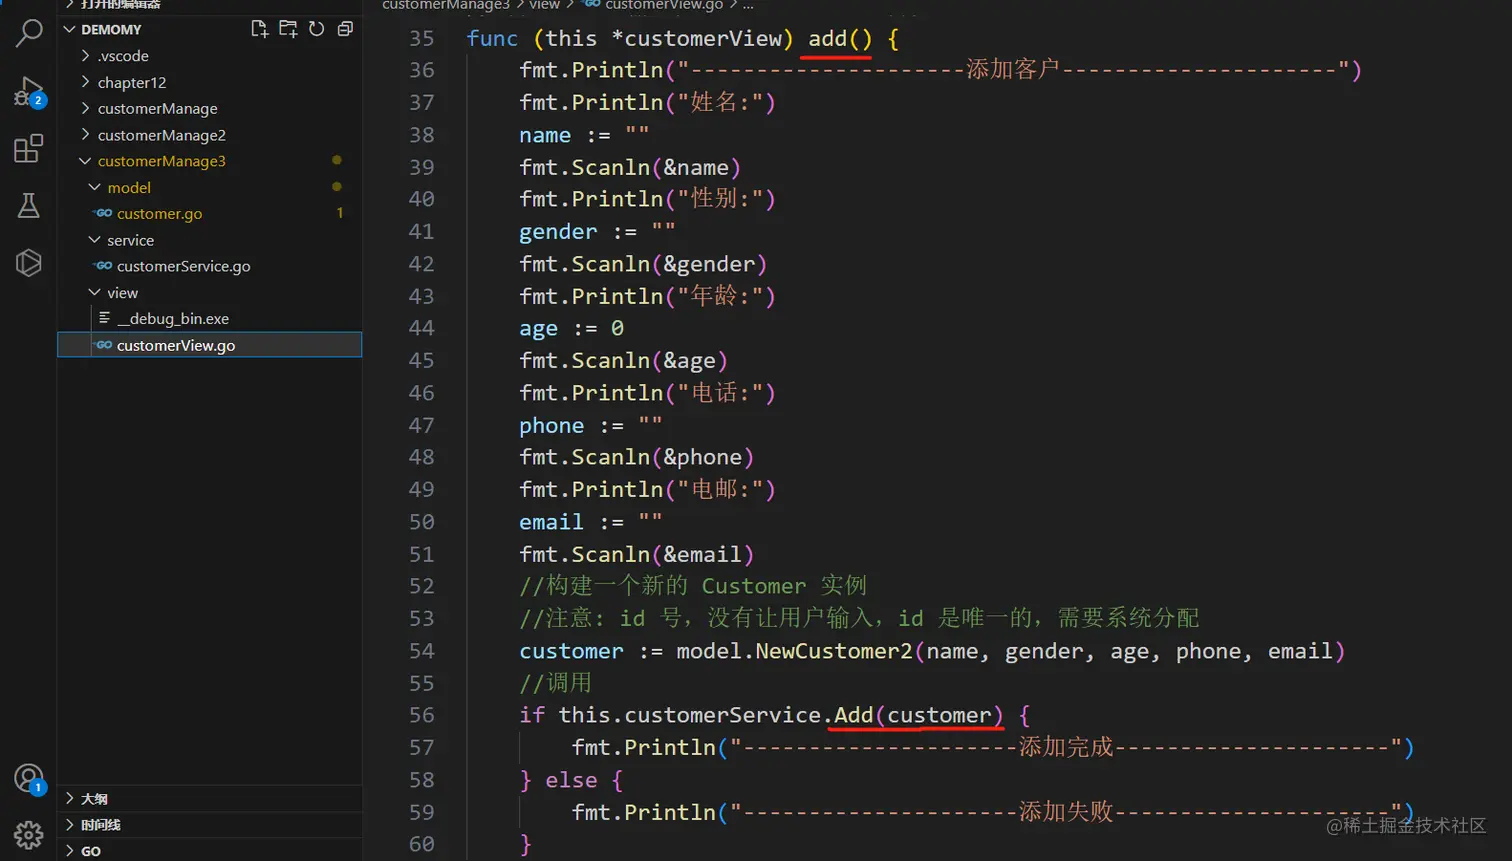Image resolution: width=1512 pixels, height=861 pixels.
Task: Click fmt.Scanln(&email) on line 51
Action: tap(636, 554)
